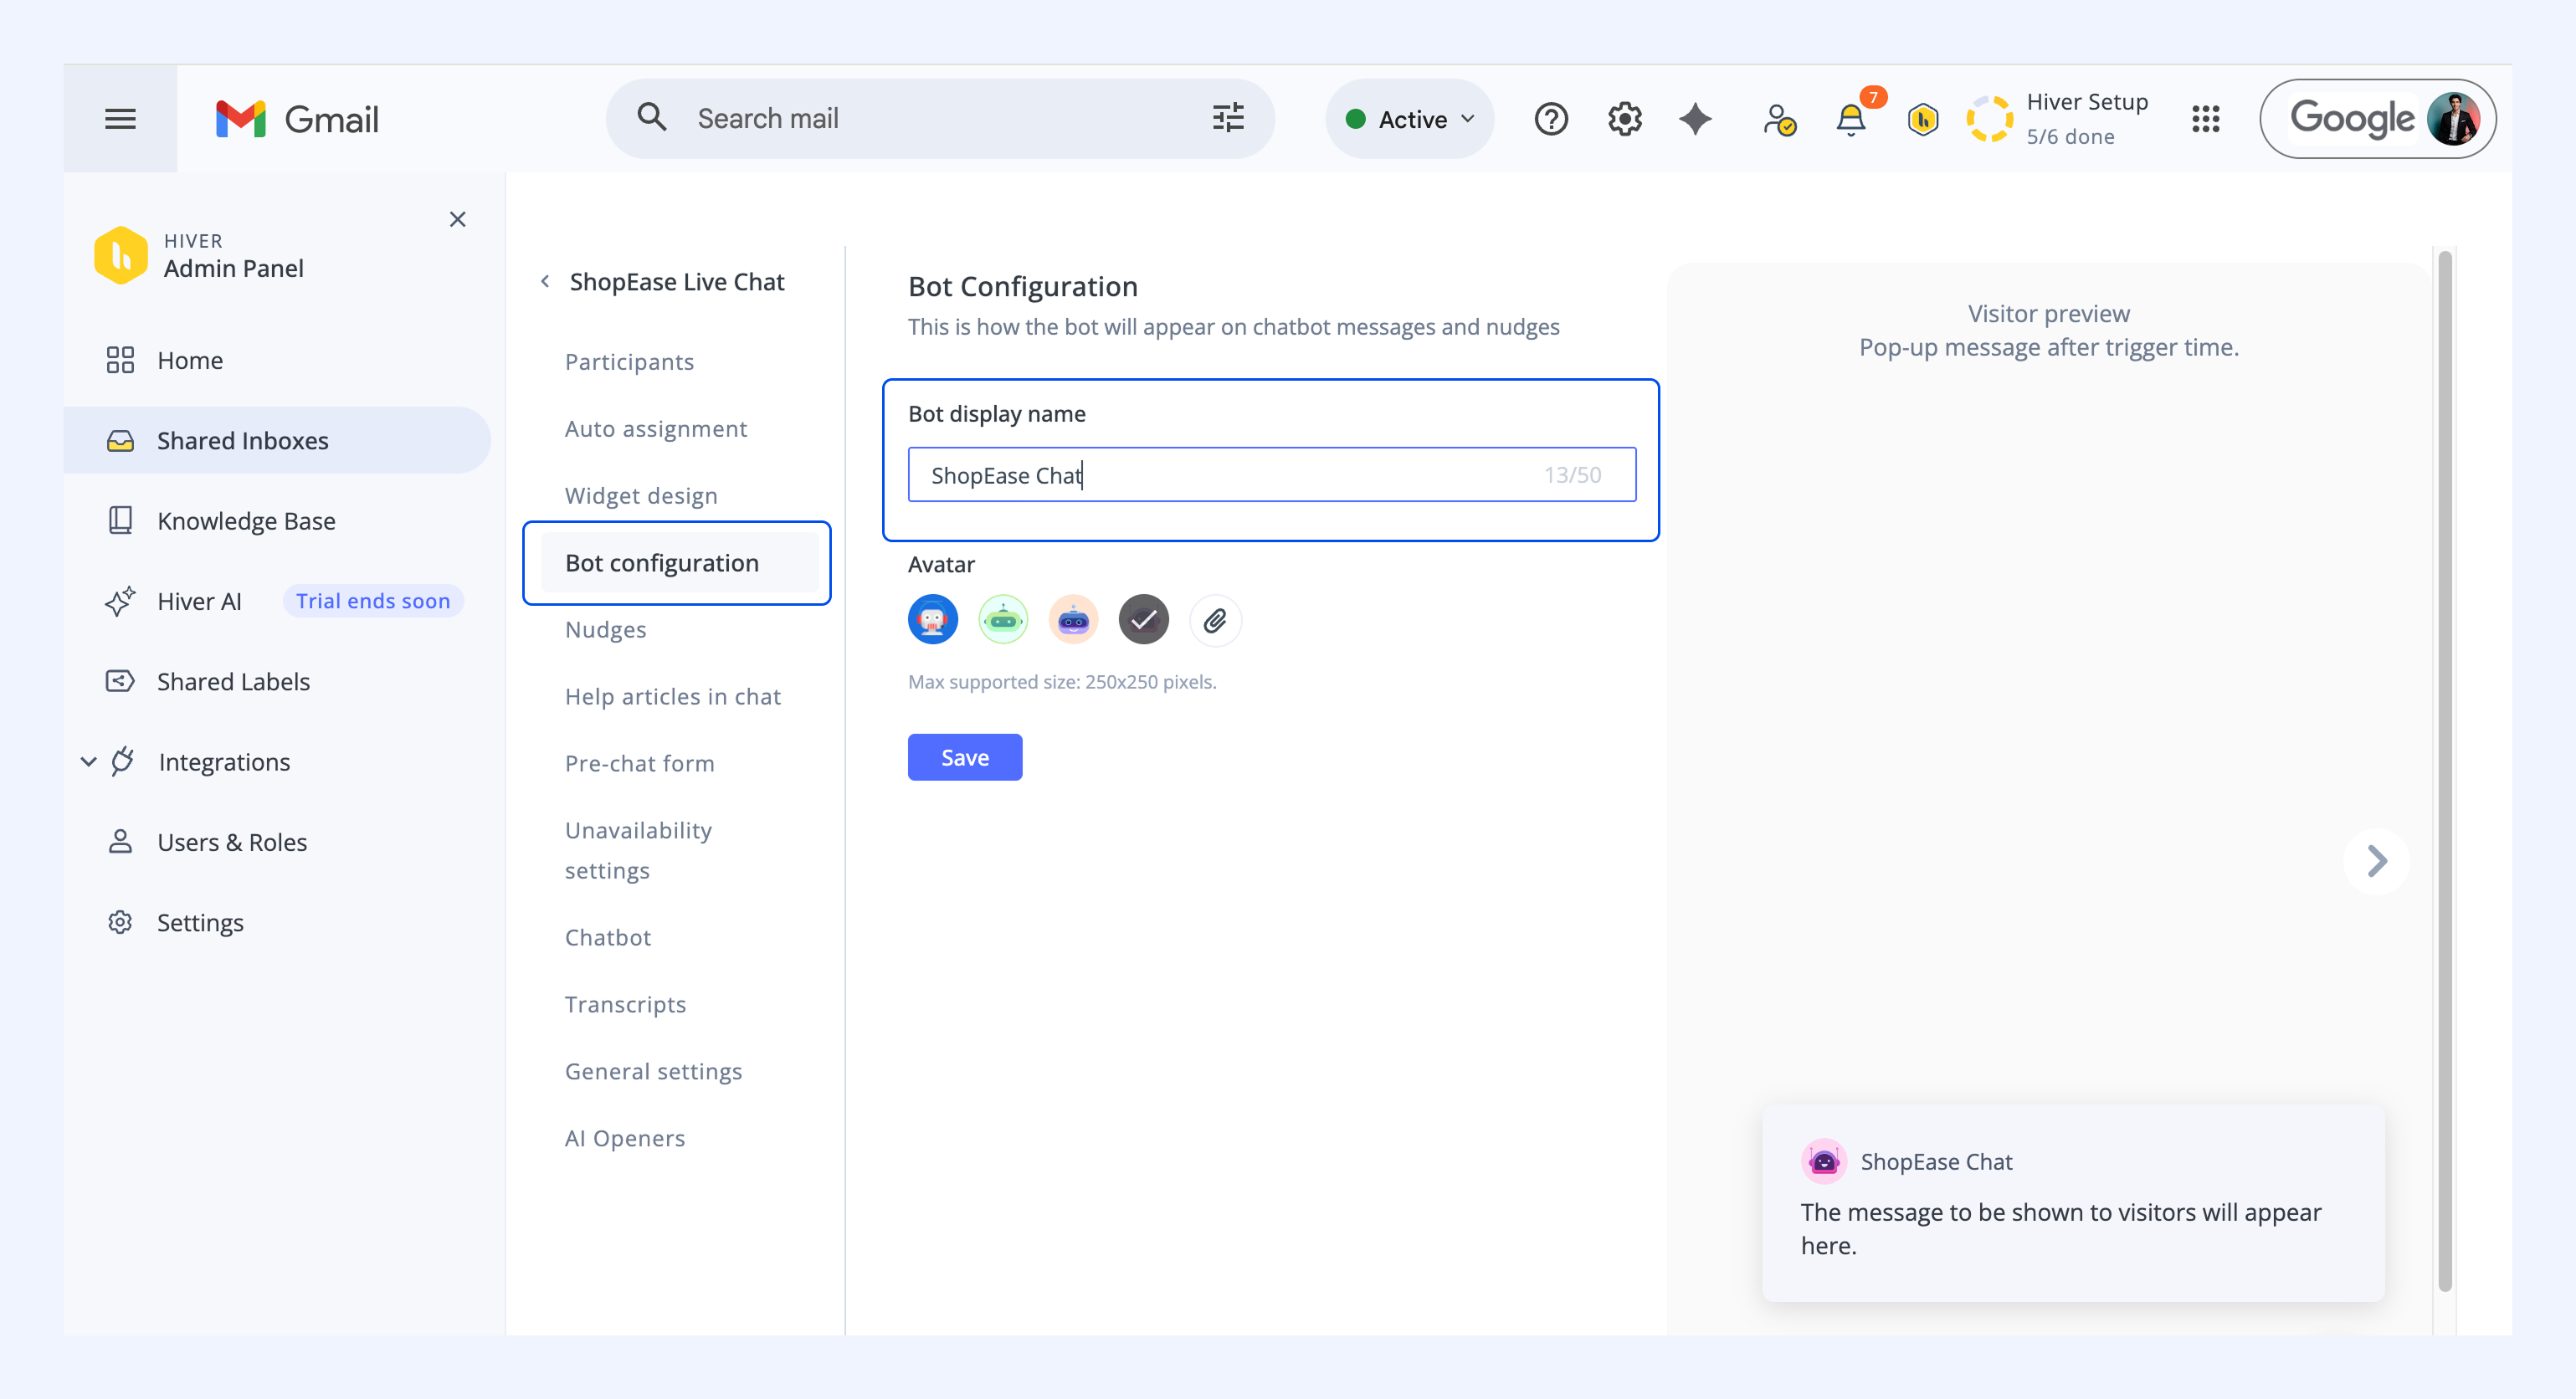Image resolution: width=2576 pixels, height=1399 pixels.
Task: Click the user check status icon
Action: click(x=1779, y=119)
